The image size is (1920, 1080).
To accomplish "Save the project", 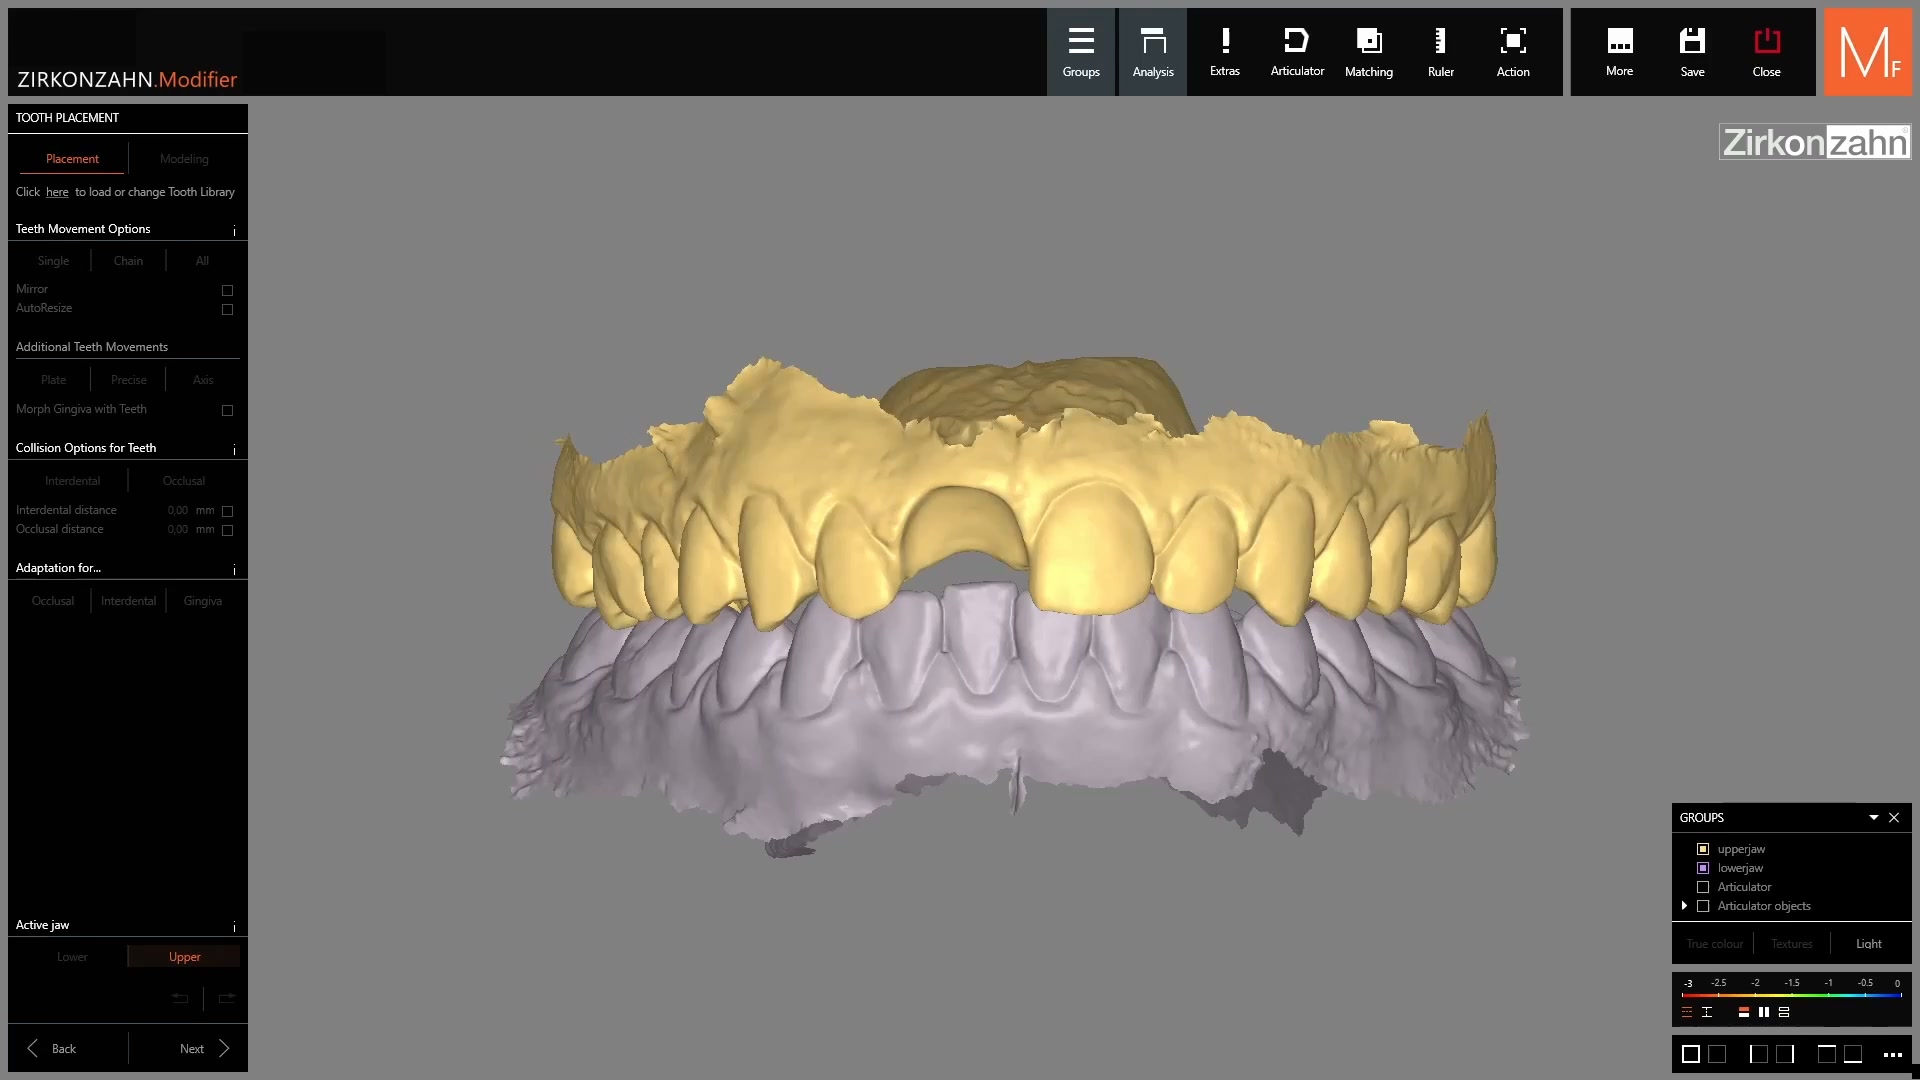I will click(1692, 52).
